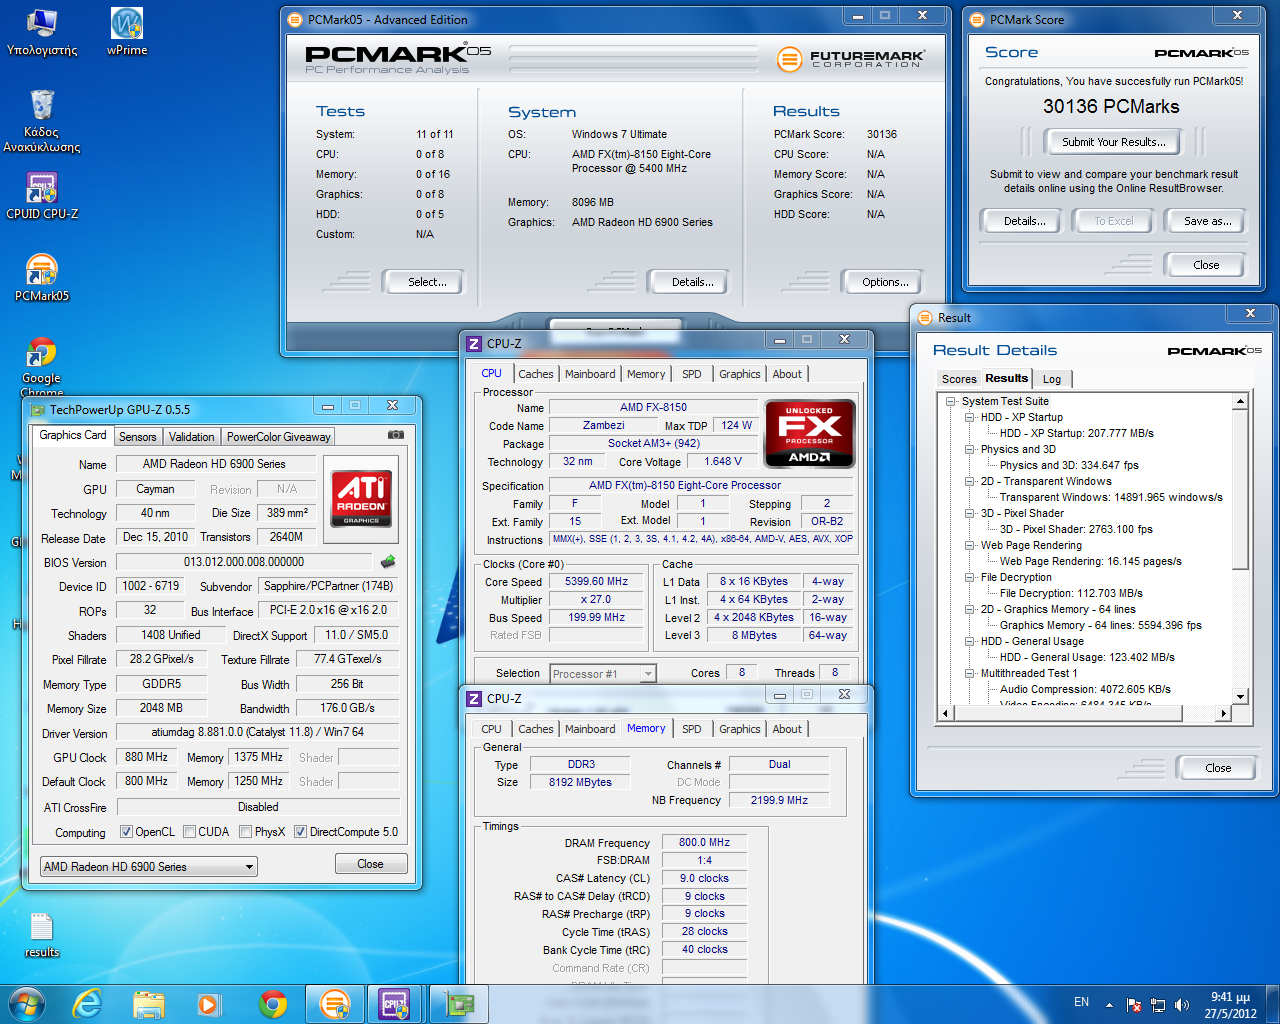
Task: Collapse the 2D - Transparent Windows node
Action: pyautogui.click(x=970, y=481)
